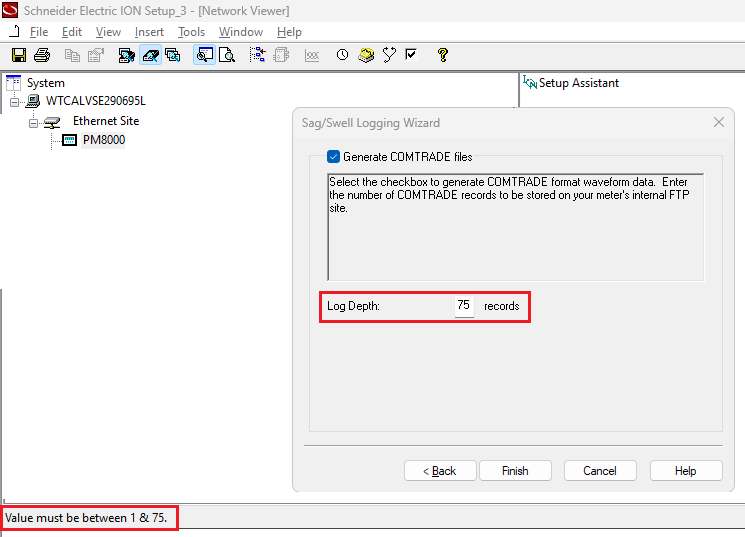Select Ethernet Site in the tree
745x537 pixels.
click(x=106, y=121)
